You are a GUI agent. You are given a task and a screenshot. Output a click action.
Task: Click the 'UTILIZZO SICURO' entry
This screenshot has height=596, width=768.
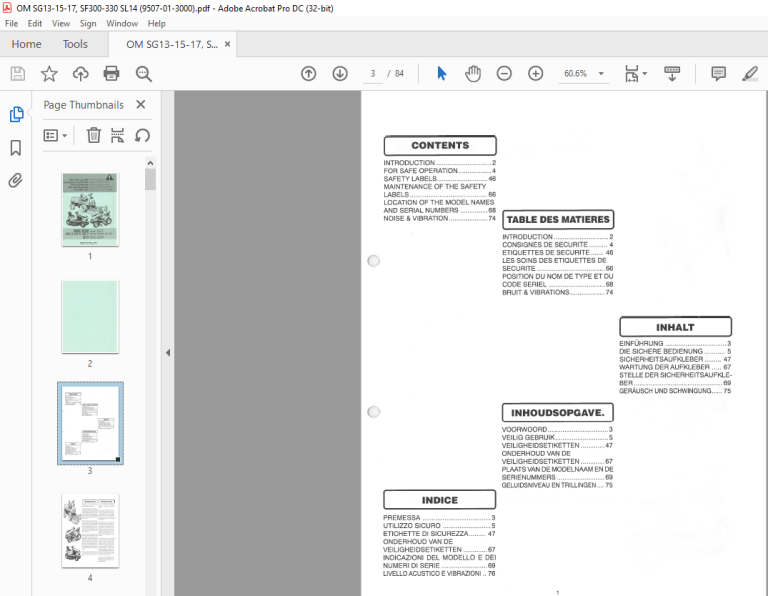click(x=439, y=525)
